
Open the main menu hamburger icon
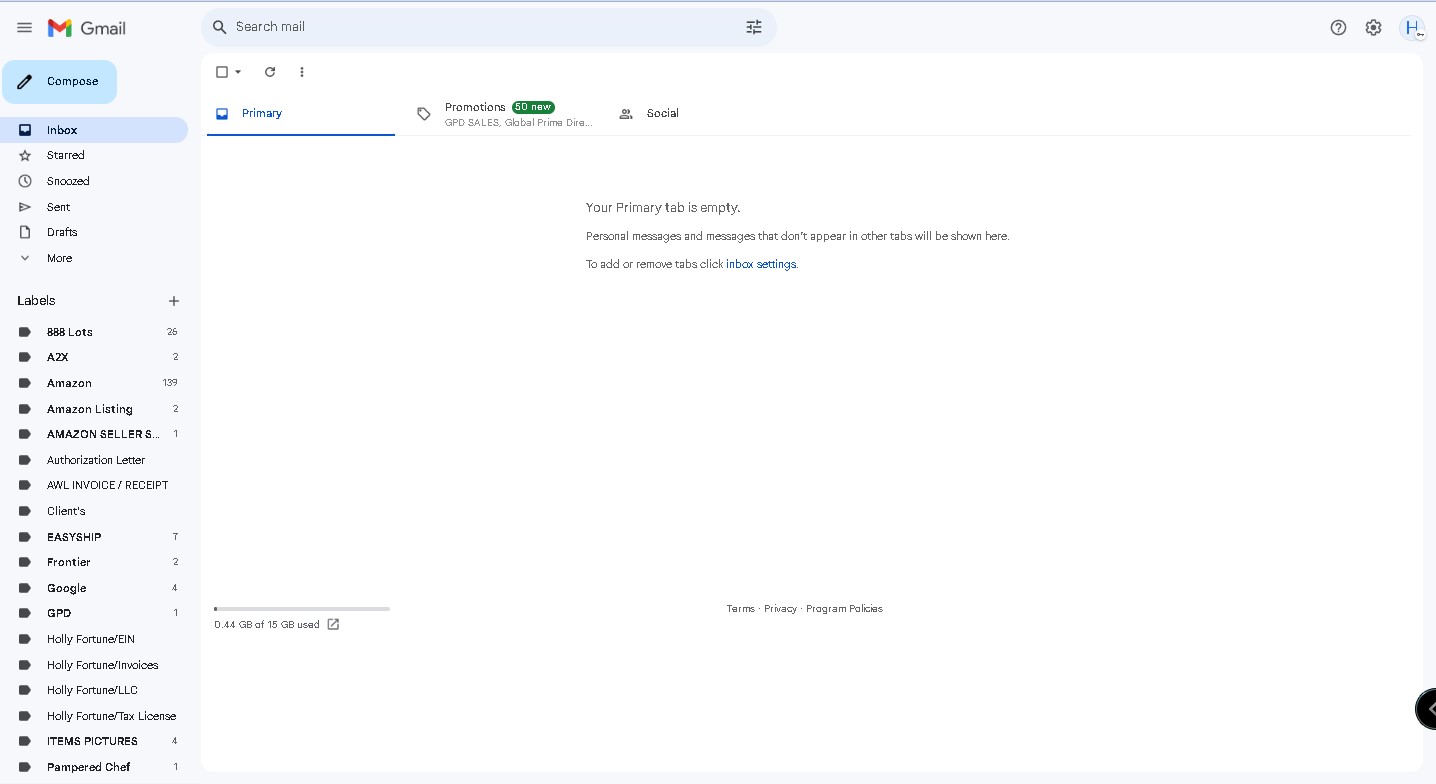[x=25, y=28]
